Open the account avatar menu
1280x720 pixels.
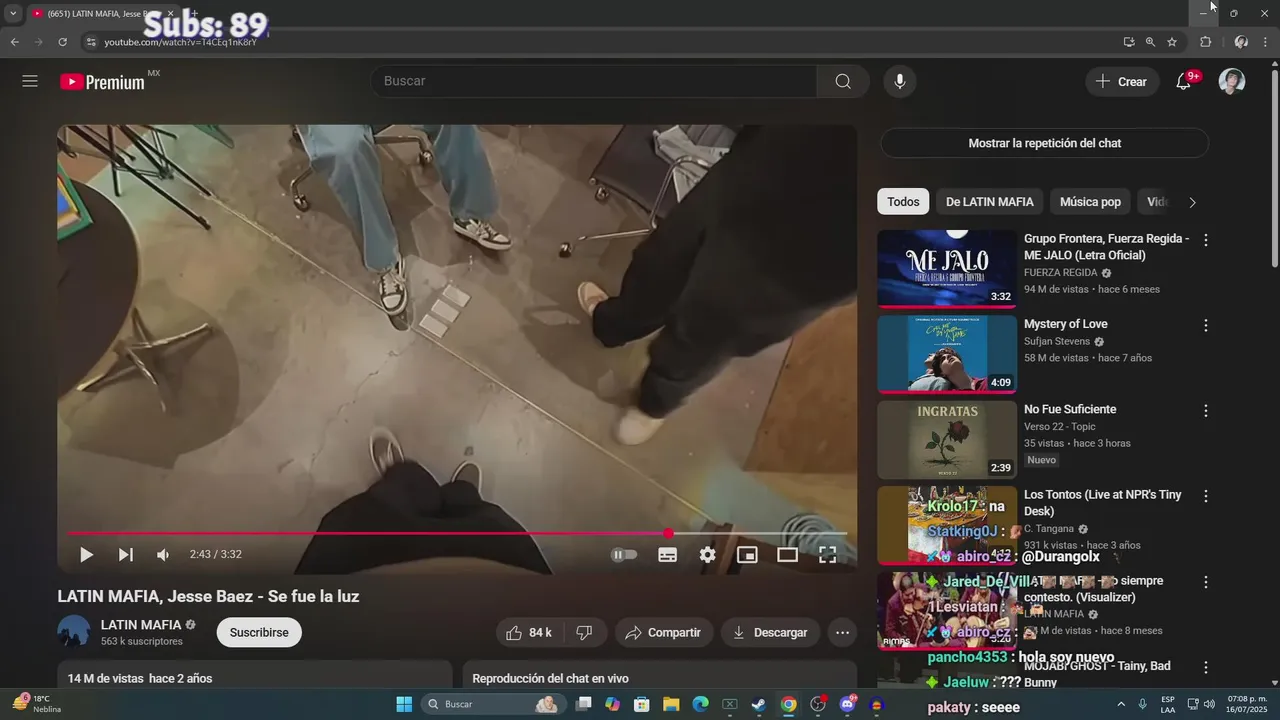pyautogui.click(x=1232, y=81)
